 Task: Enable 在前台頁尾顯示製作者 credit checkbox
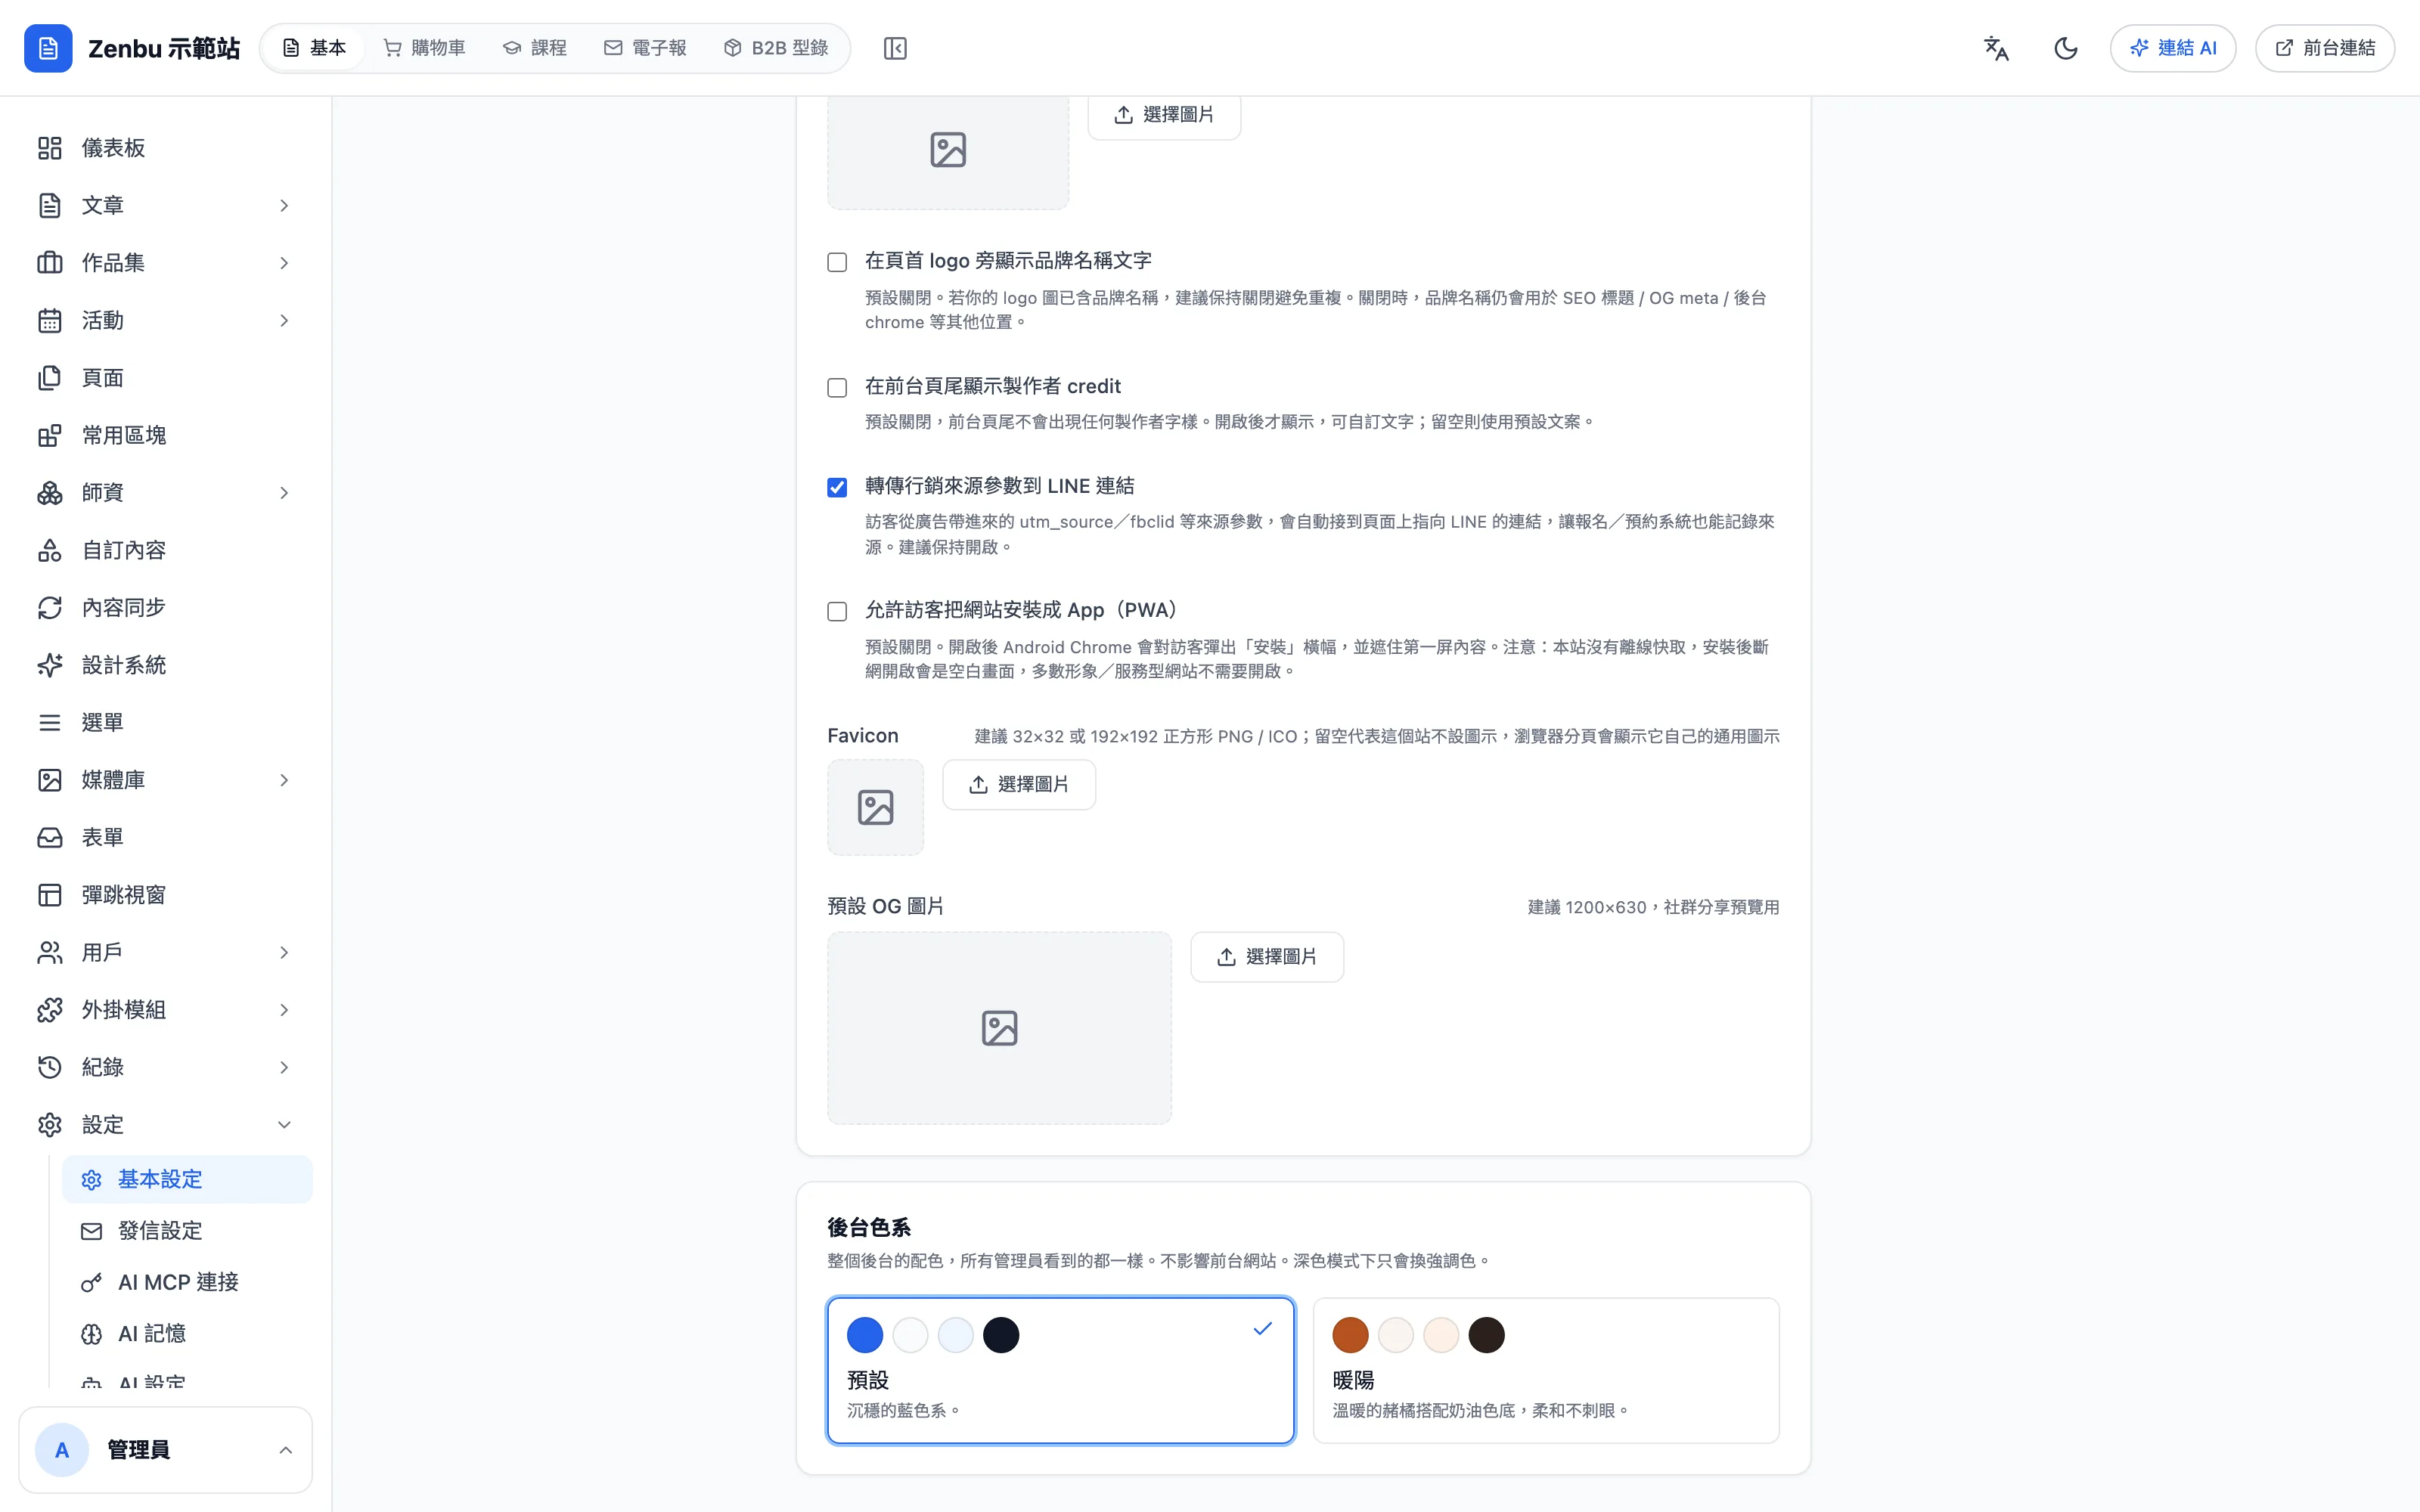pos(837,388)
